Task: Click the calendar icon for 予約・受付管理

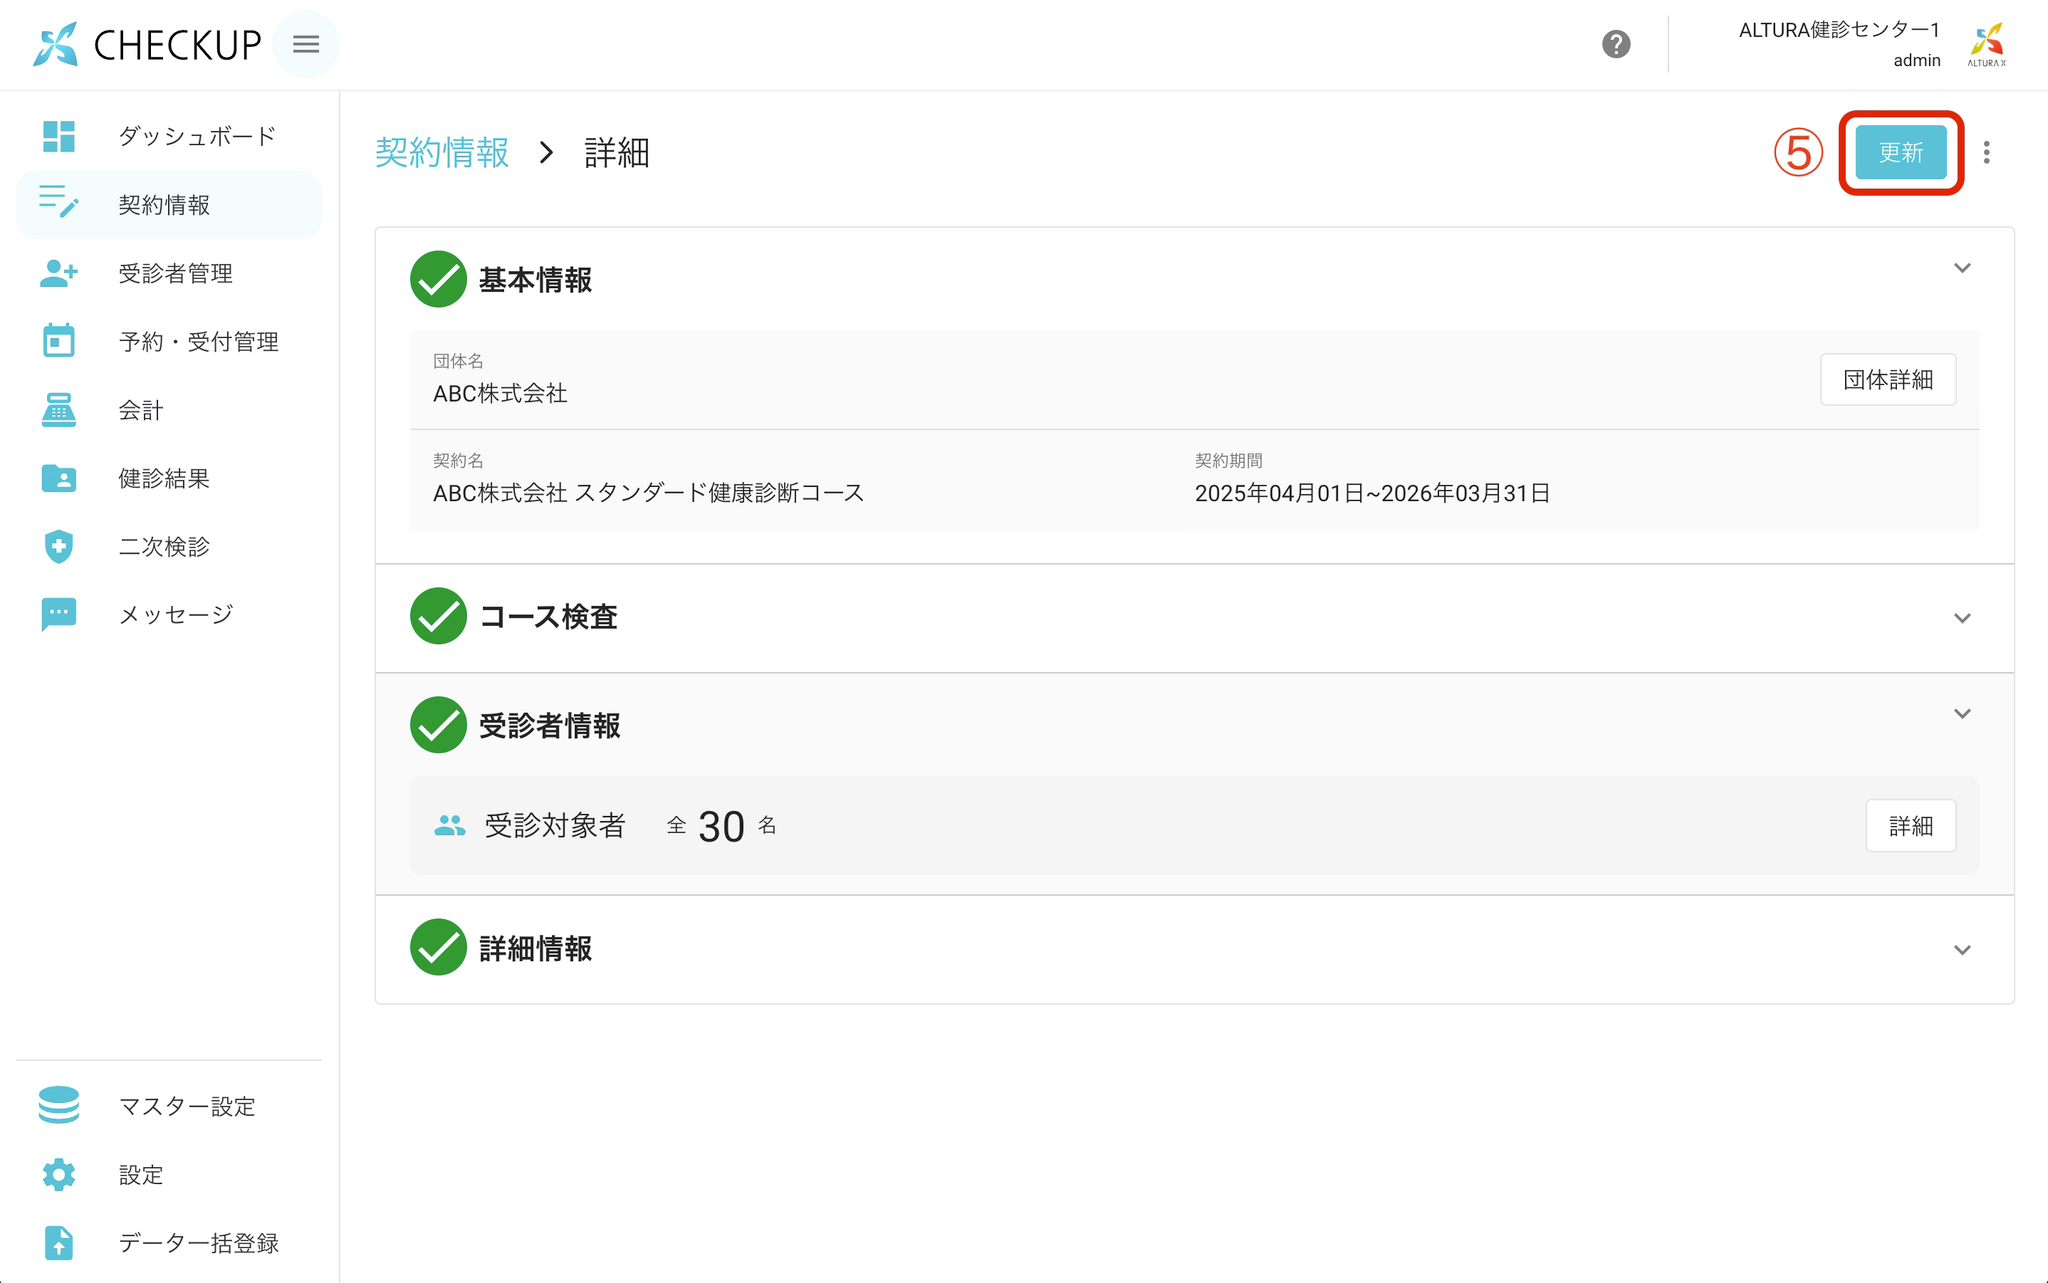Action: pos(59,341)
